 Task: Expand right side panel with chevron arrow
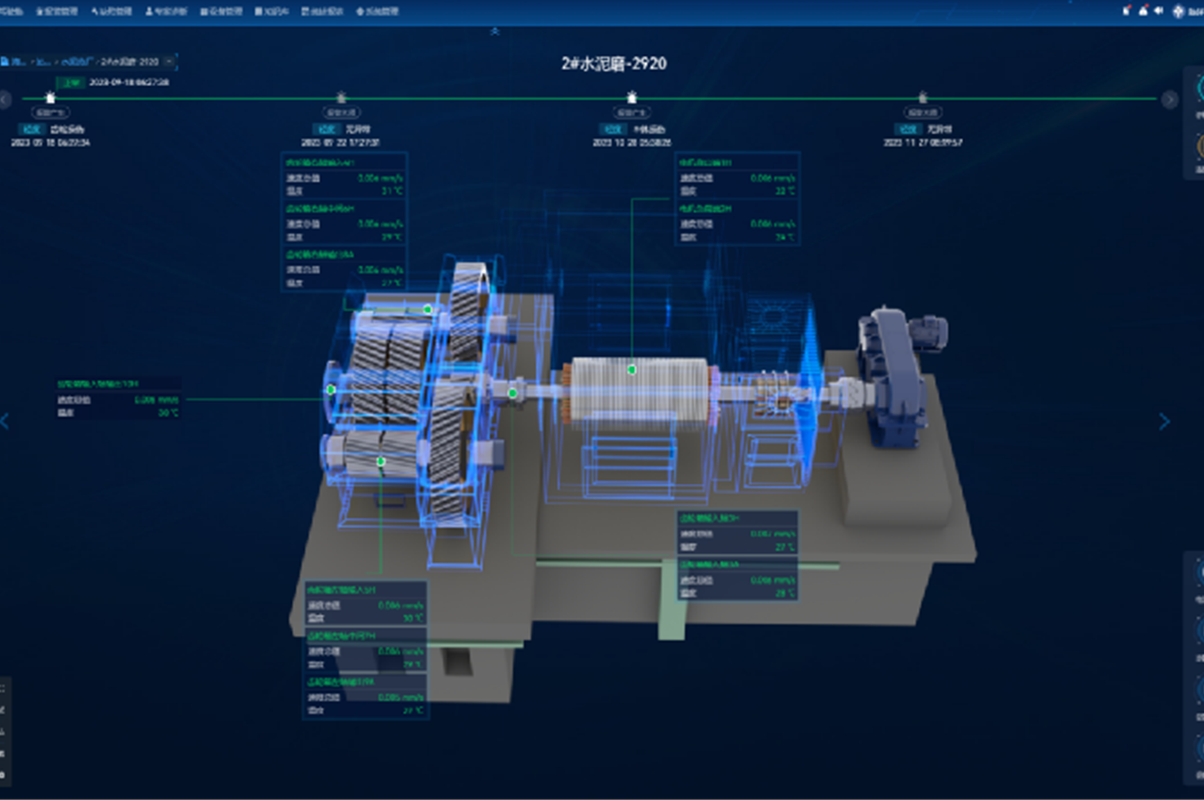[1164, 422]
